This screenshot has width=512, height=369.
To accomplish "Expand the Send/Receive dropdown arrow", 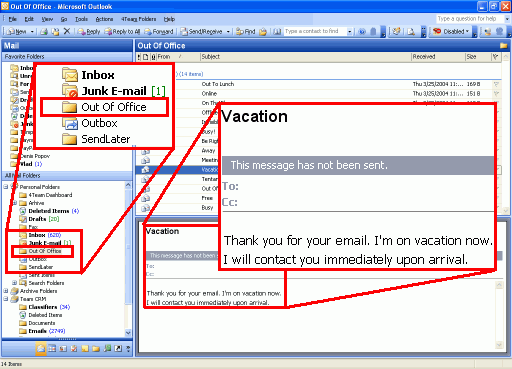I will pyautogui.click(x=228, y=32).
